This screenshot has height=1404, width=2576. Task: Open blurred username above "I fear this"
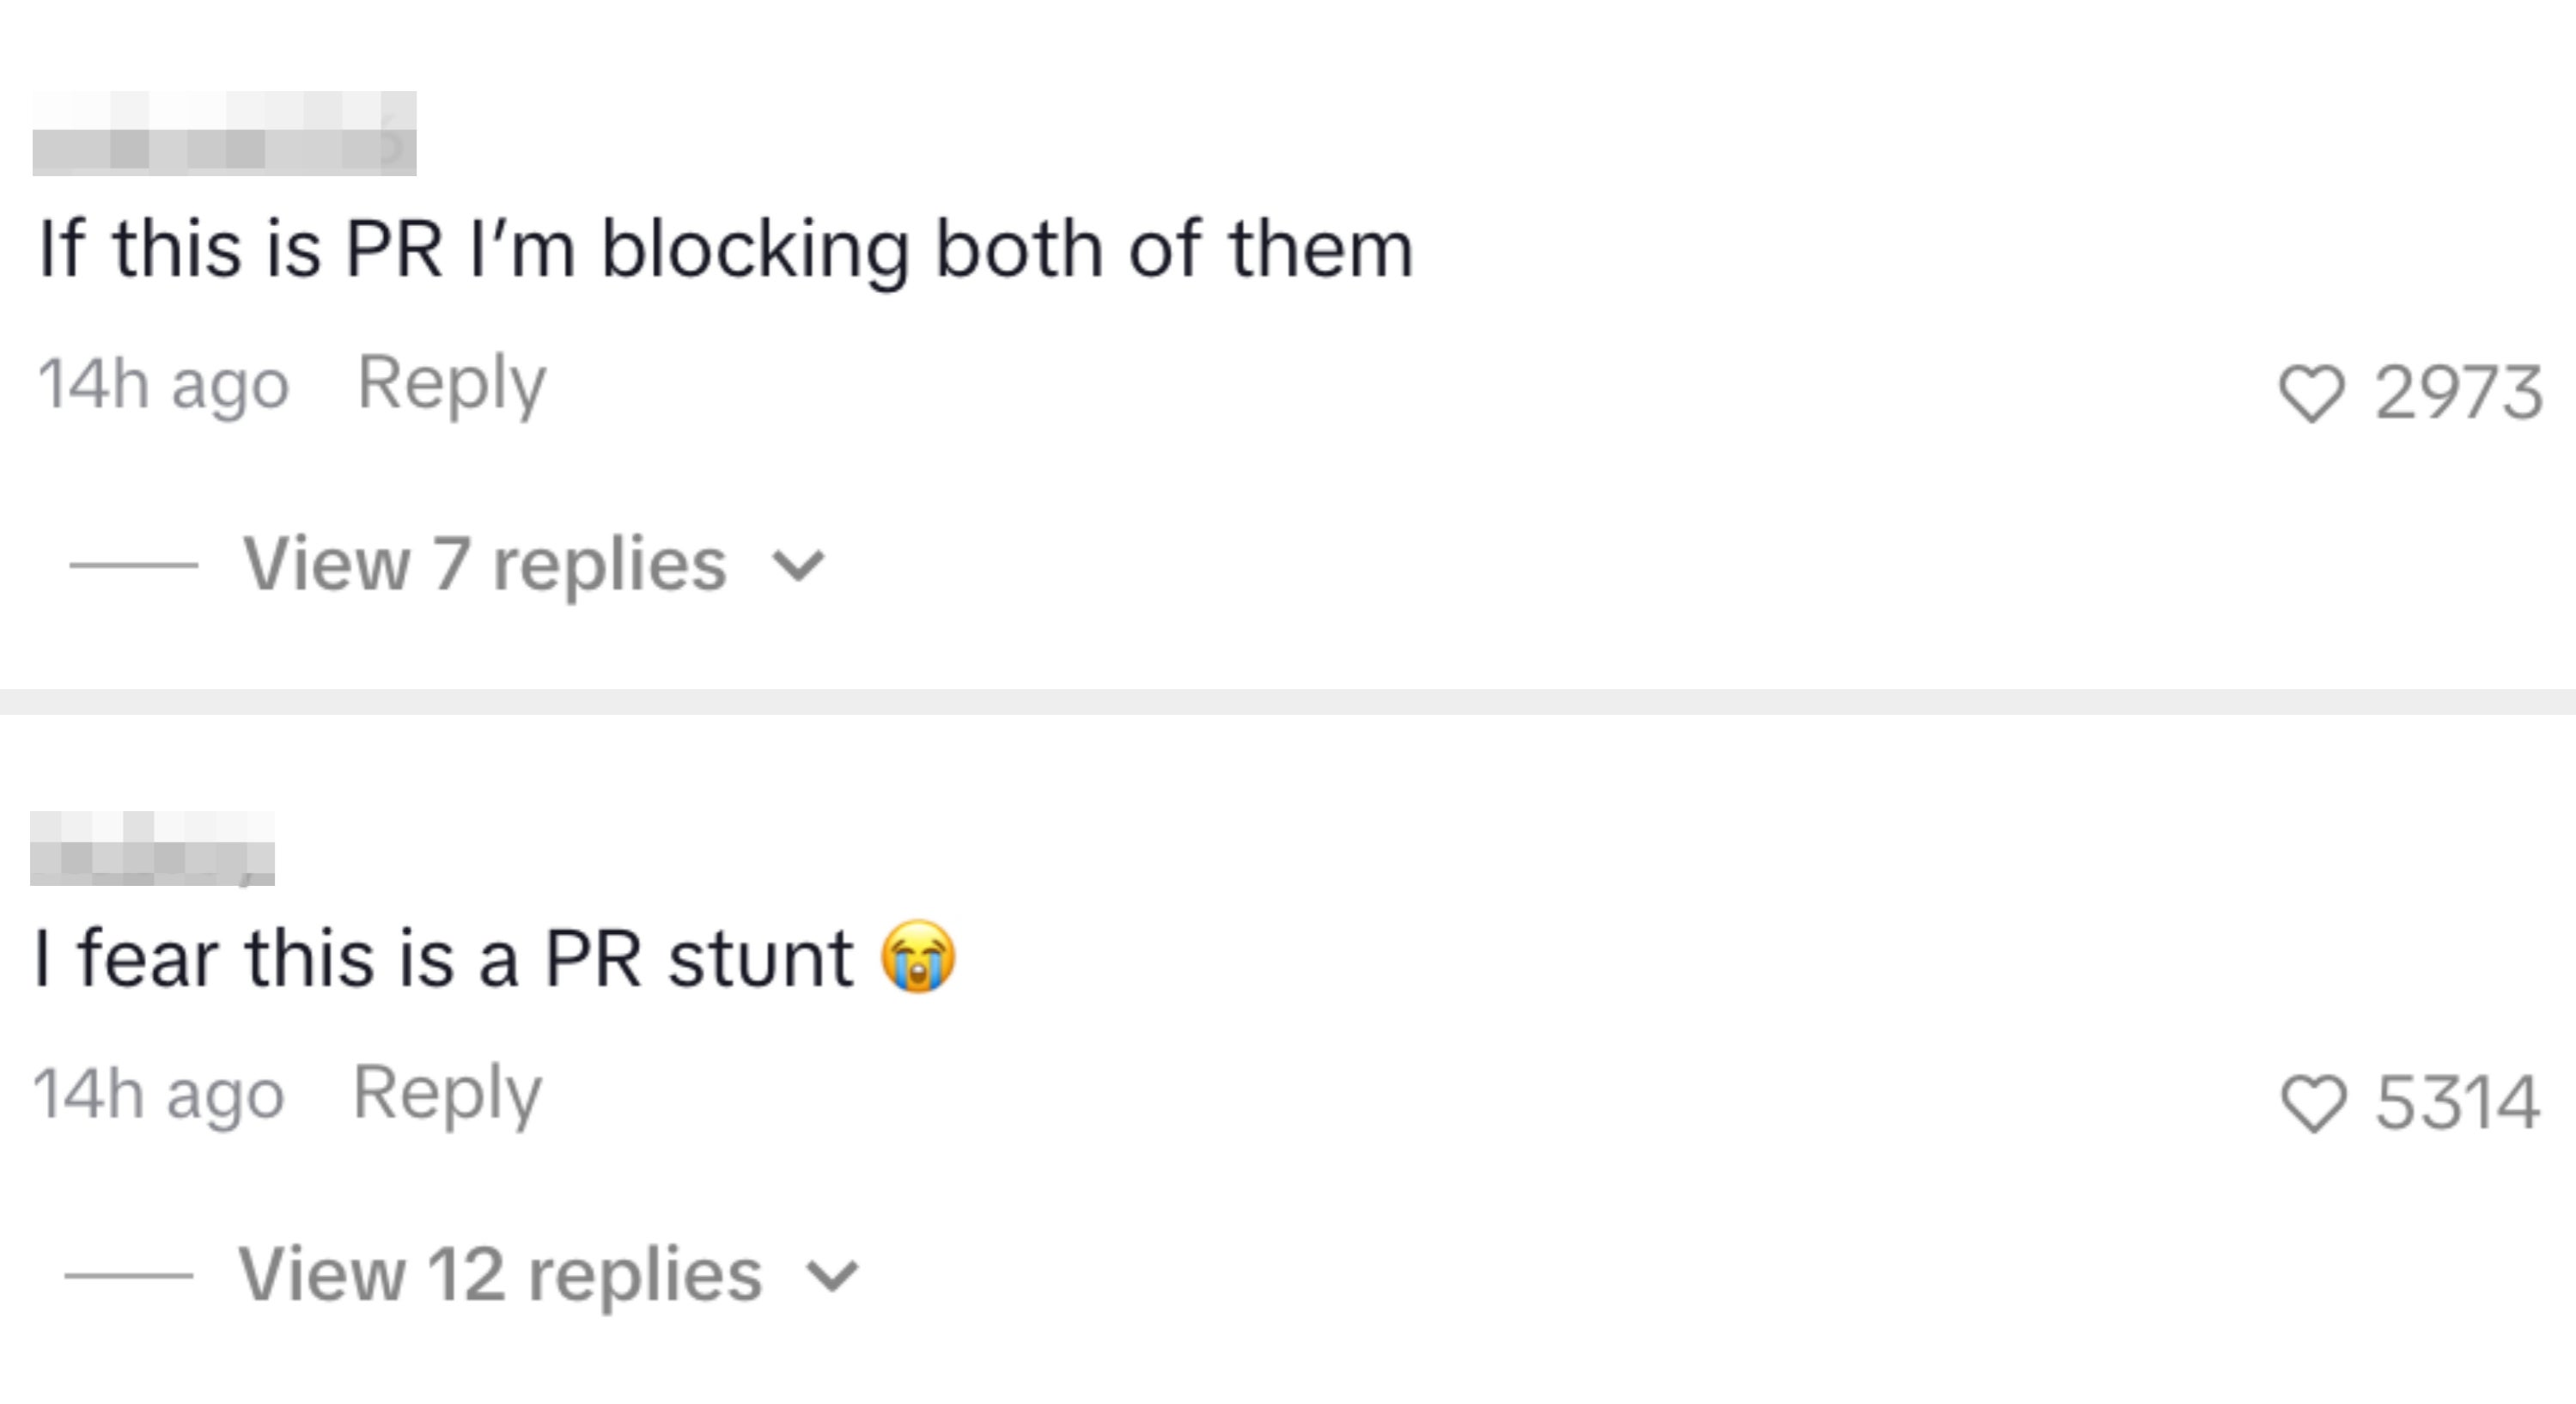[152, 849]
